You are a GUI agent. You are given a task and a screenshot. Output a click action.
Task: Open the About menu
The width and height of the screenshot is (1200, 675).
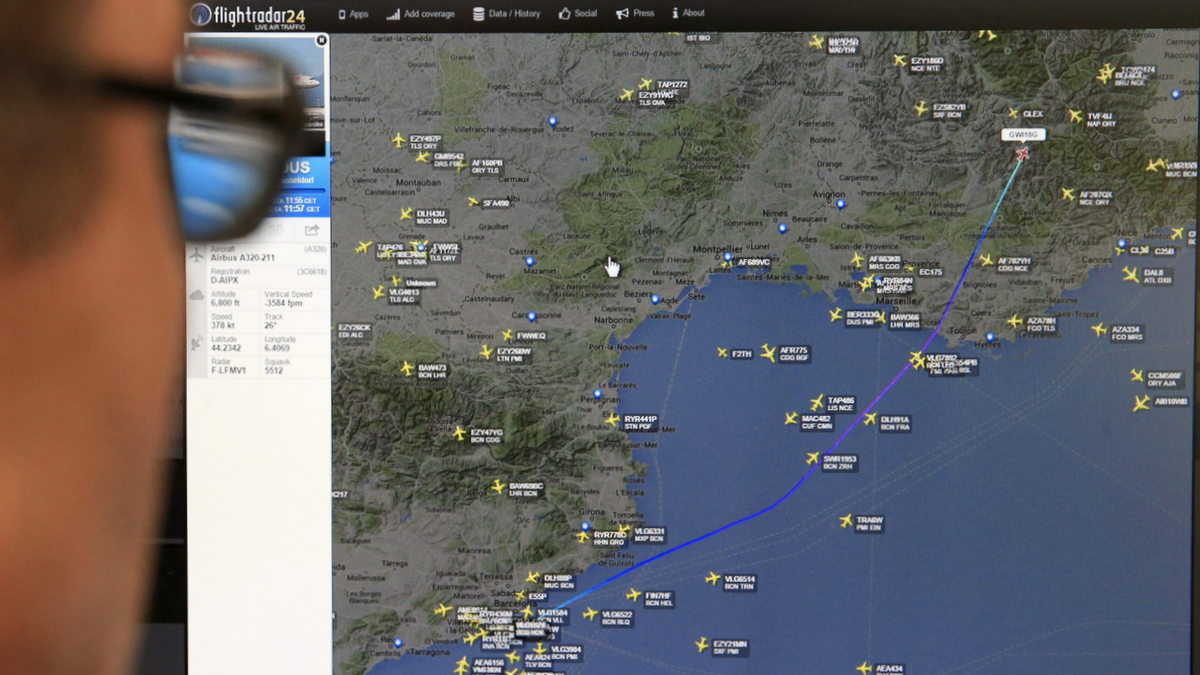click(688, 14)
